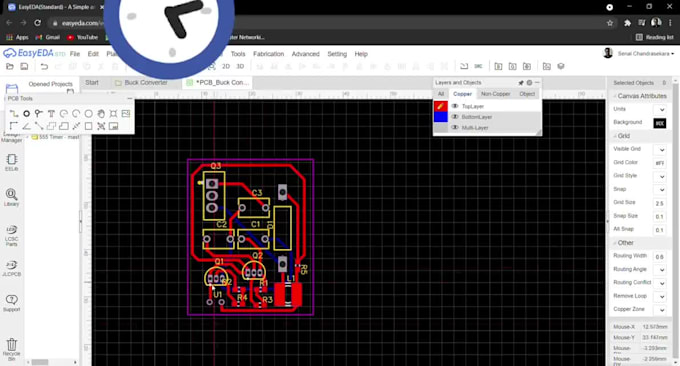Screen dimensions: 680x366
Task: Select the Solid Region tool in PCB Tools
Action: click(x=64, y=126)
